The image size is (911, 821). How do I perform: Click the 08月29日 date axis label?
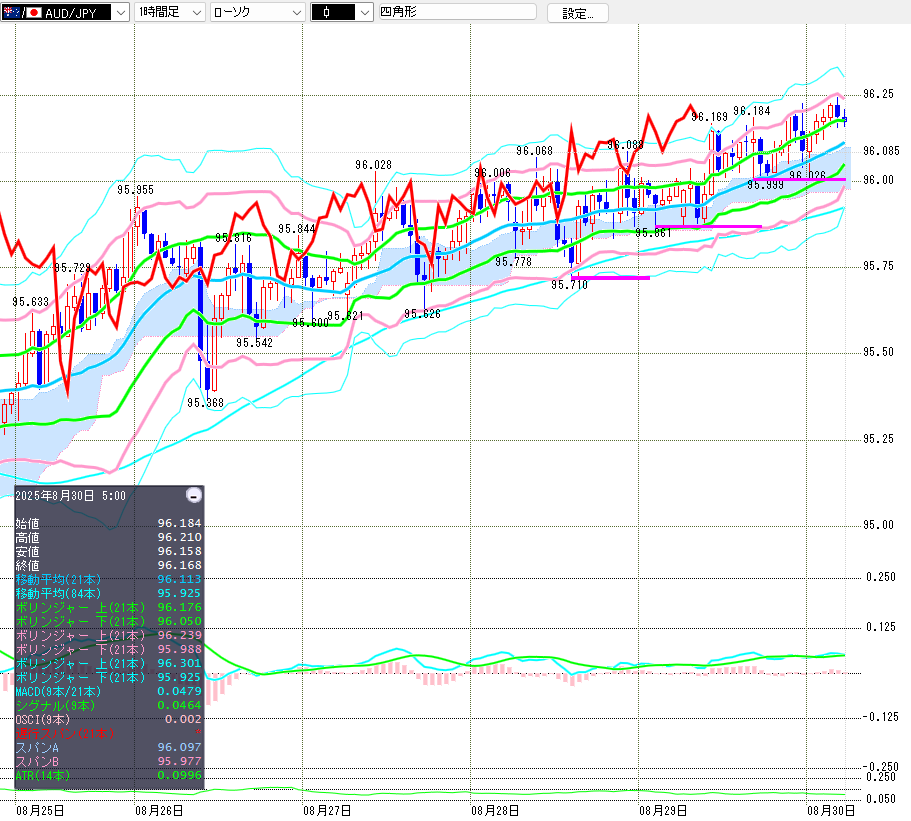663,811
